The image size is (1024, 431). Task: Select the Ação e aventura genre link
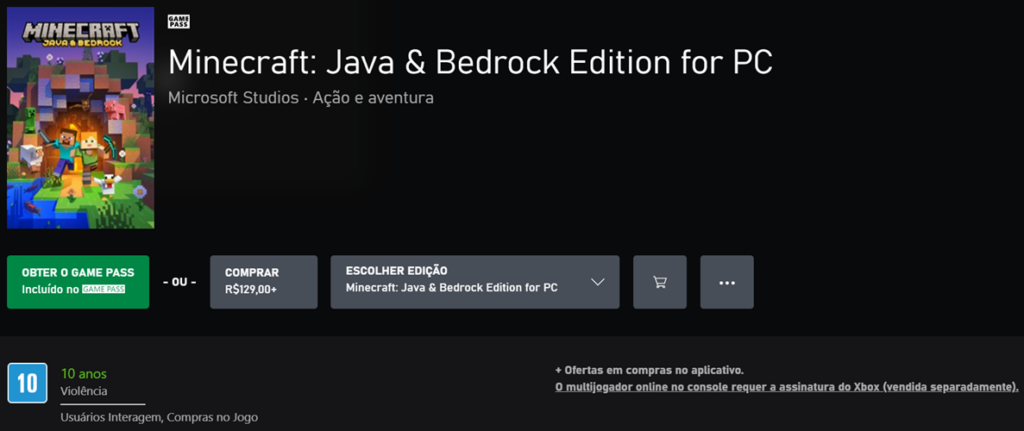pos(373,98)
